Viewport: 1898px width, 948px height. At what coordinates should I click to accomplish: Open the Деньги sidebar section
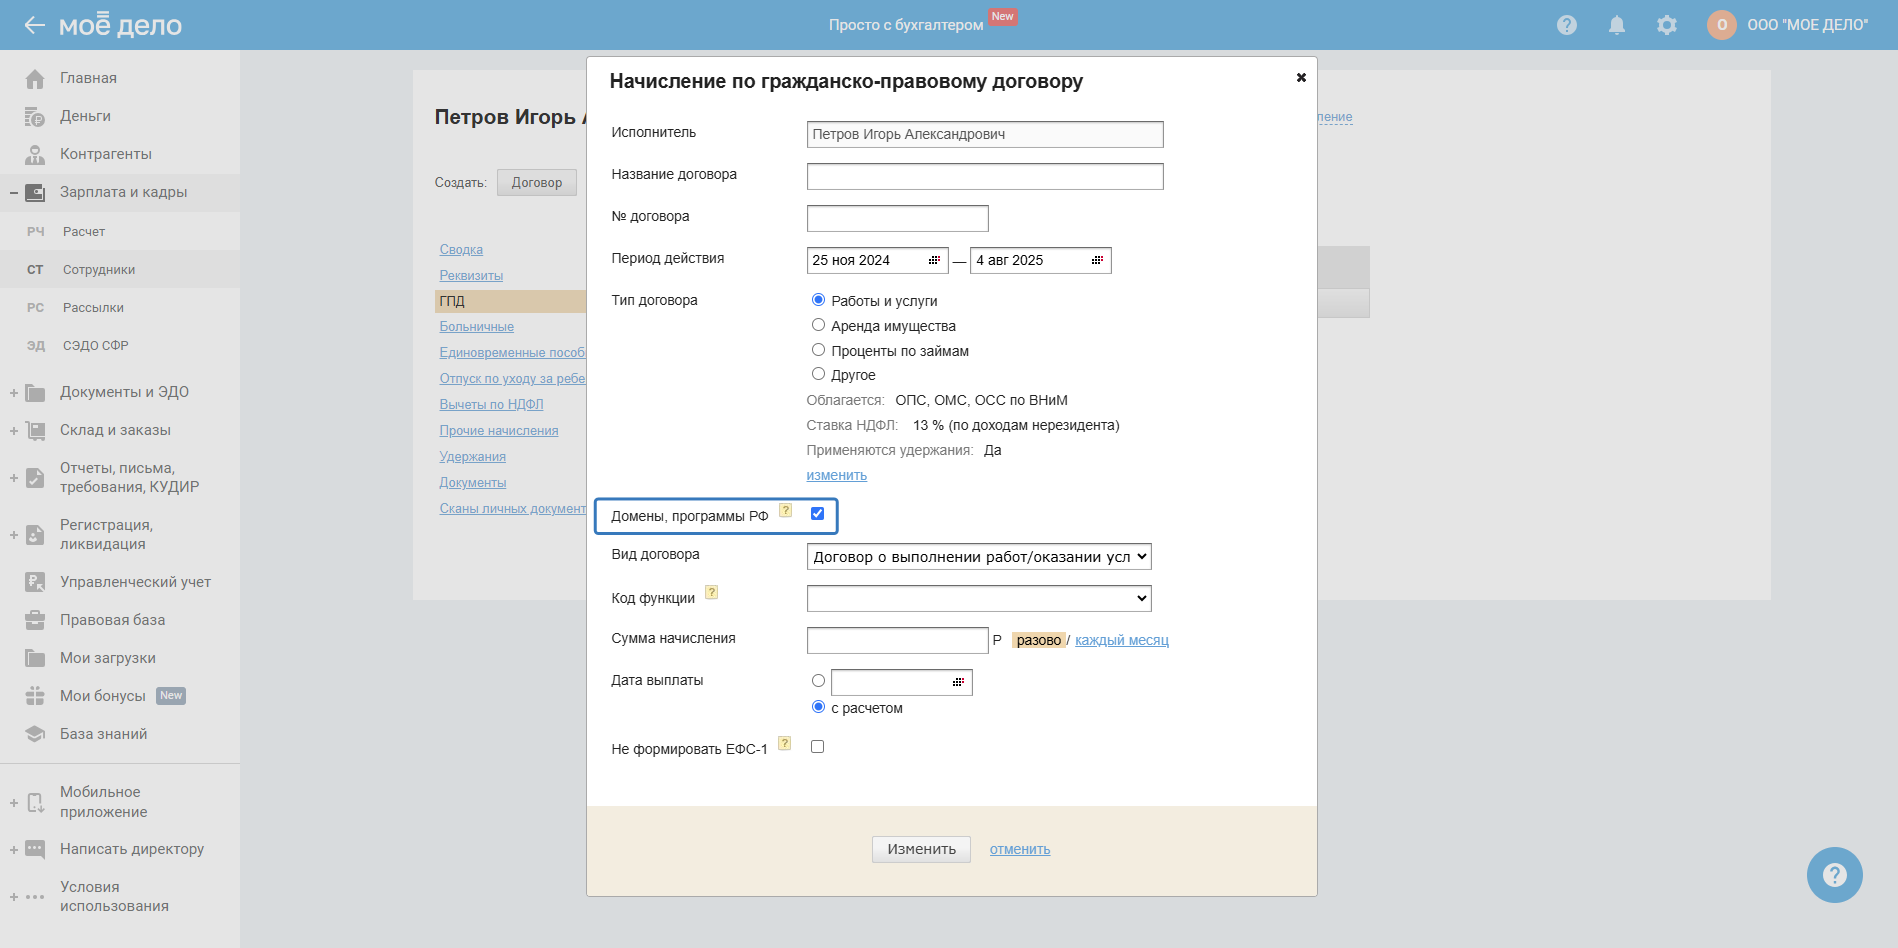85,116
